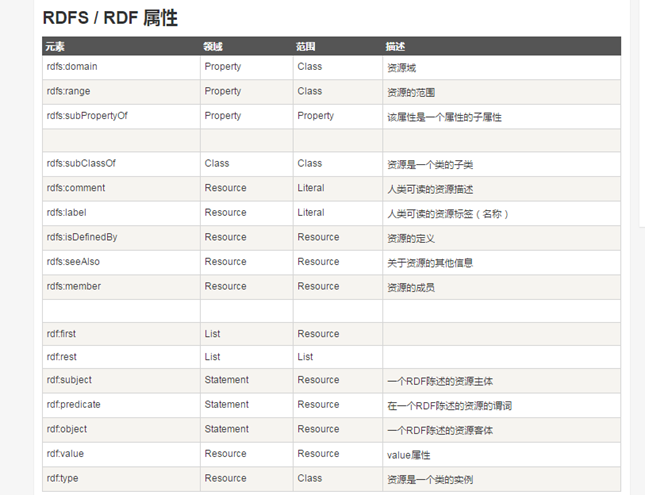Screen dimensions: 645x495
Task: Click Literal range in rdfs:label row
Action: [311, 213]
